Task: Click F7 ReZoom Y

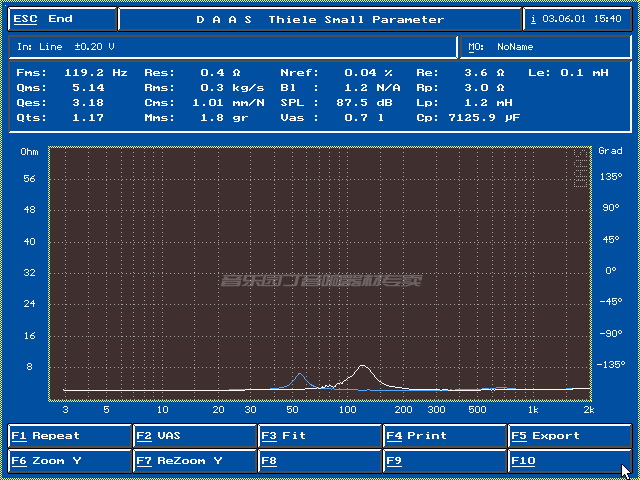Action: point(194,461)
